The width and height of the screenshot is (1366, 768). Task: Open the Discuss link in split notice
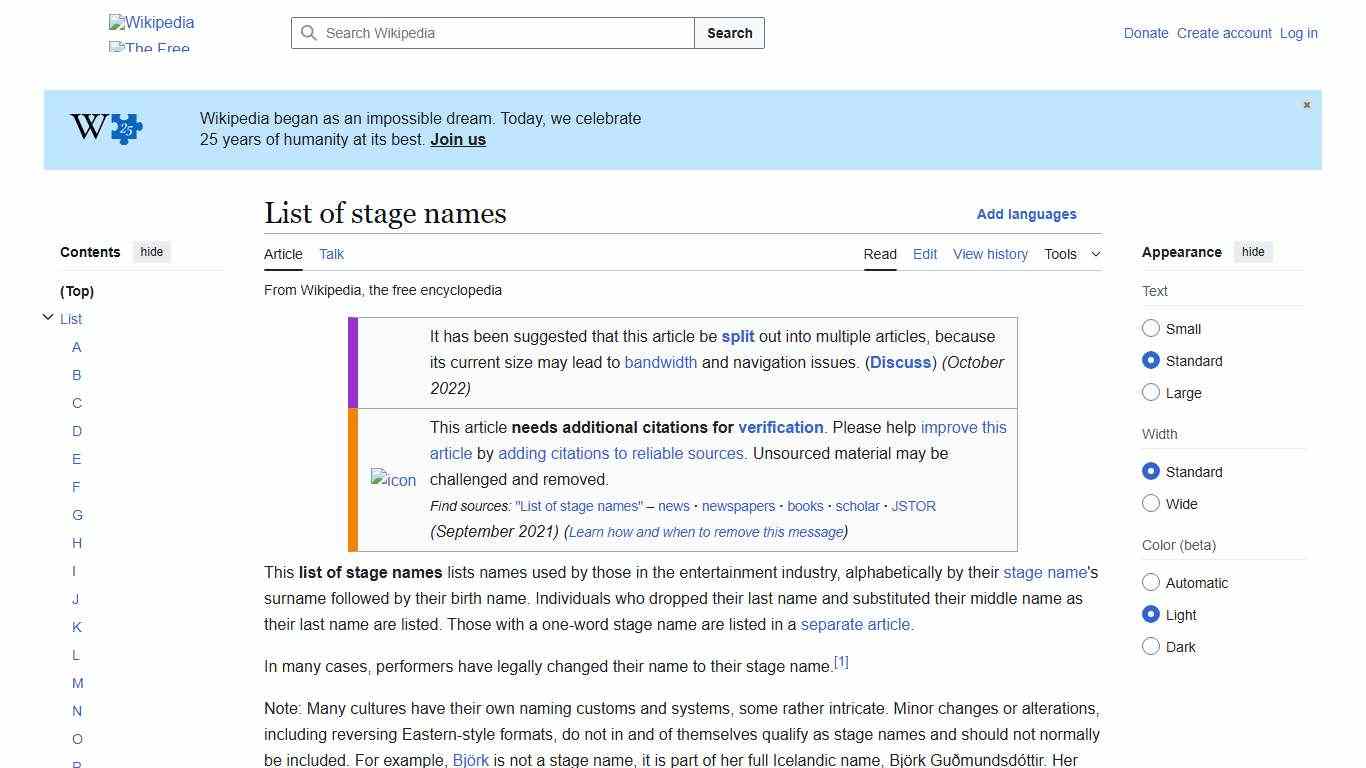899,362
